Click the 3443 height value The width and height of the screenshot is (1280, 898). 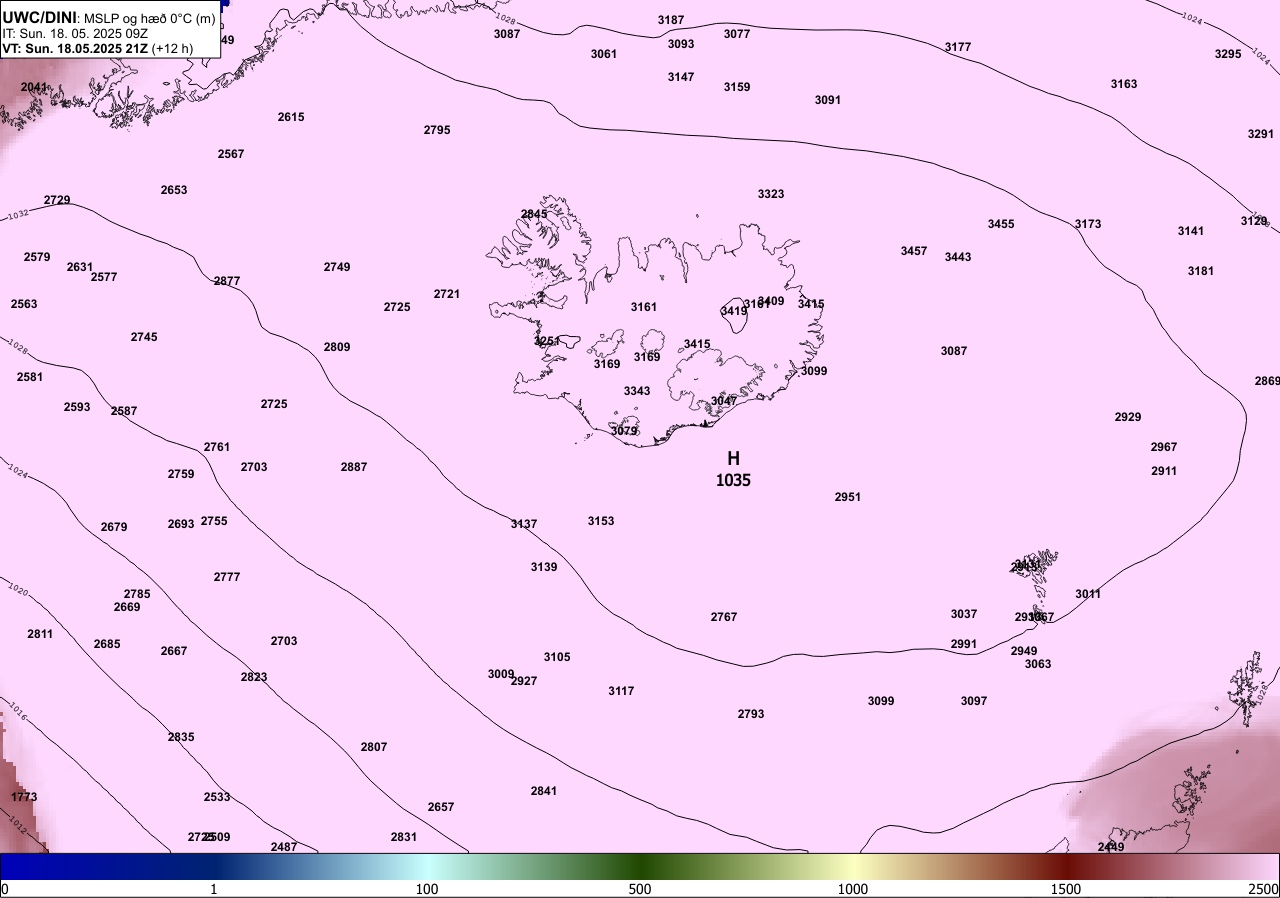click(958, 257)
